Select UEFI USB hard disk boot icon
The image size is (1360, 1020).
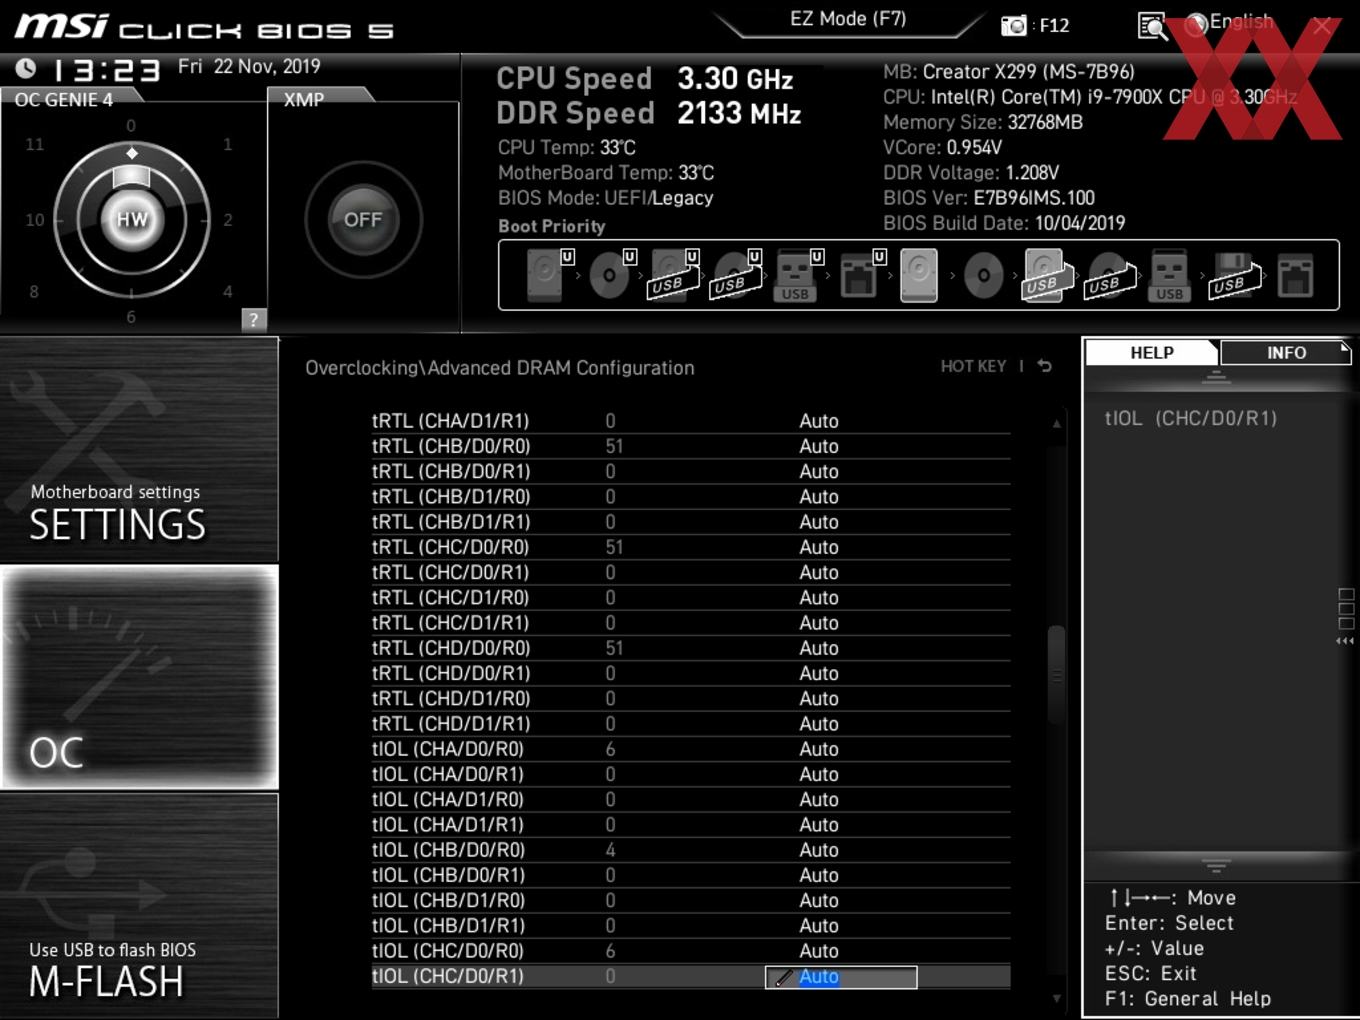[x=675, y=275]
